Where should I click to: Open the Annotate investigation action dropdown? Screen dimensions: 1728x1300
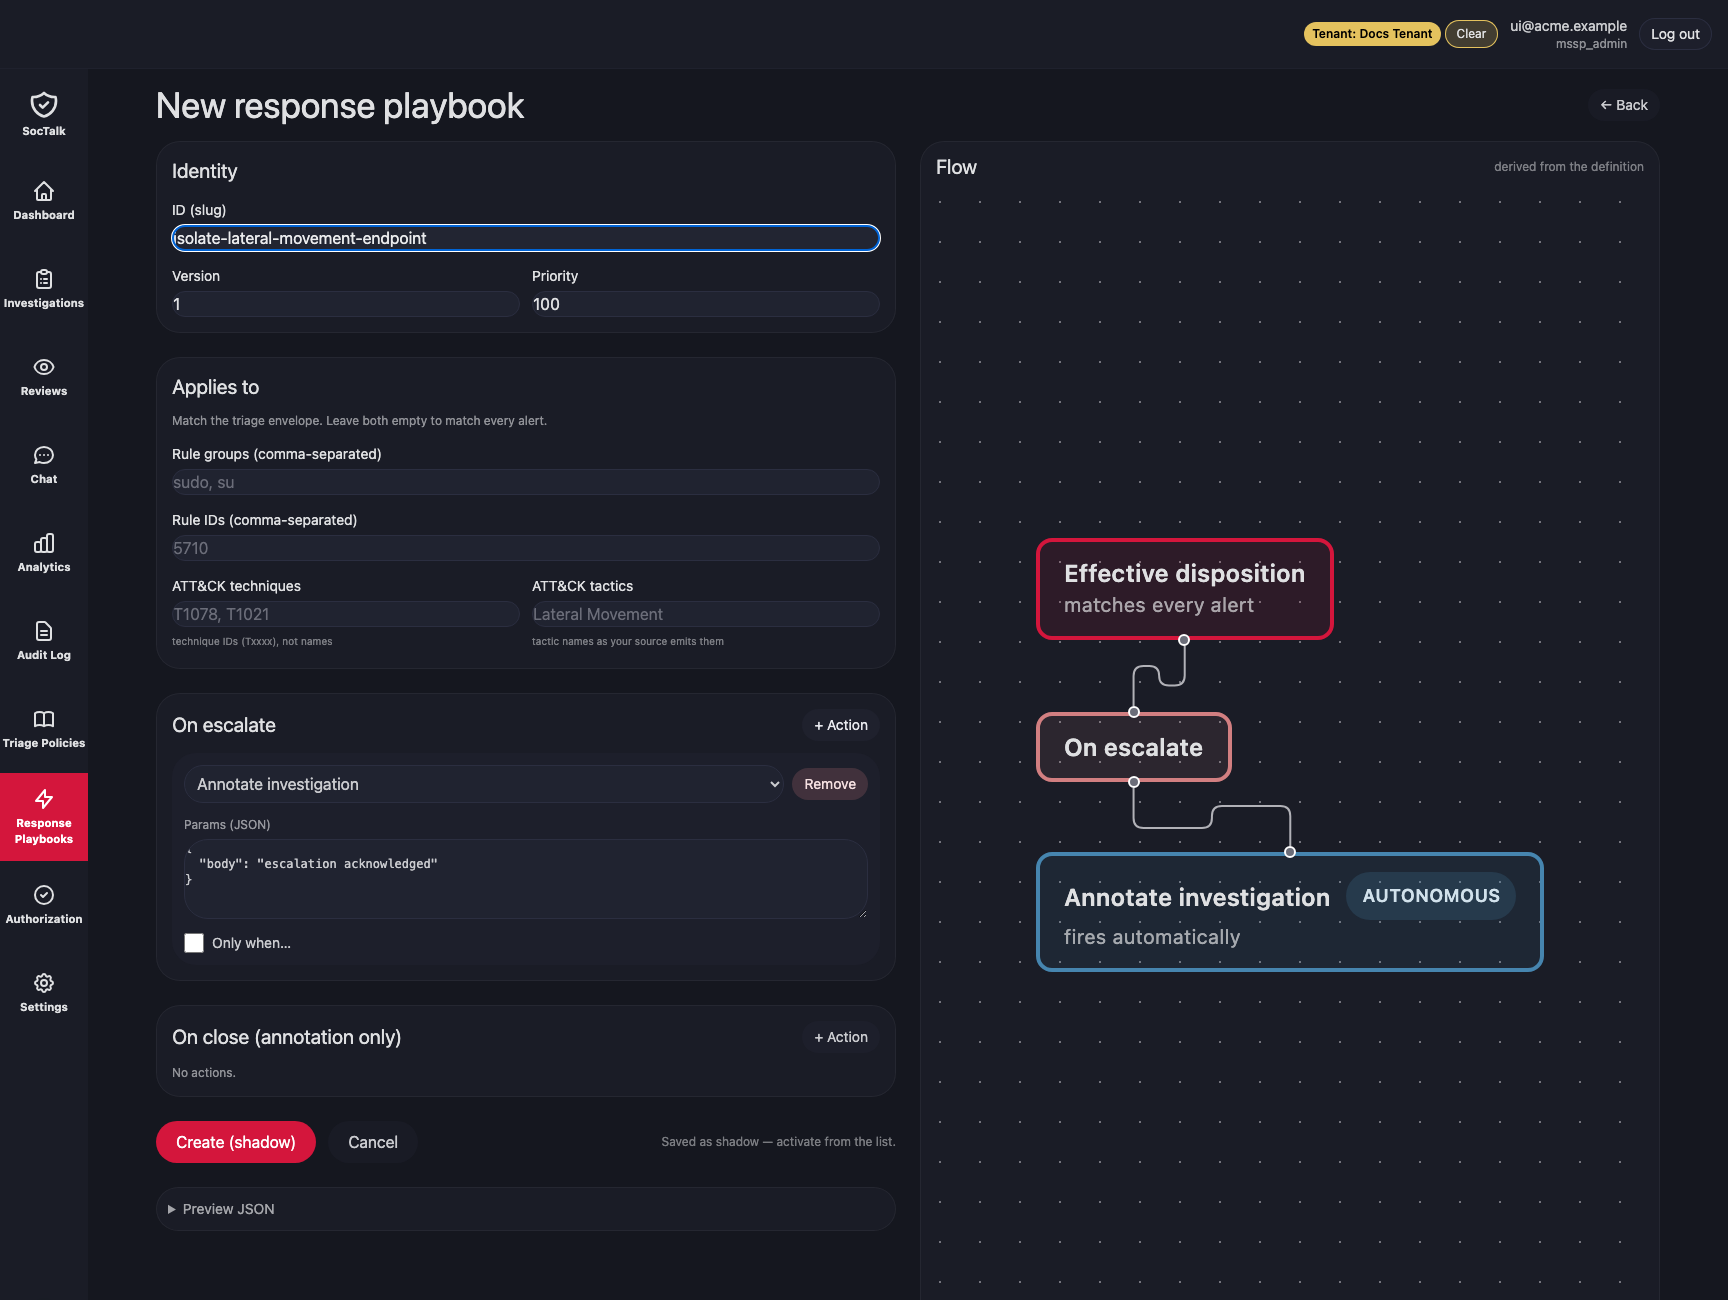pos(484,784)
